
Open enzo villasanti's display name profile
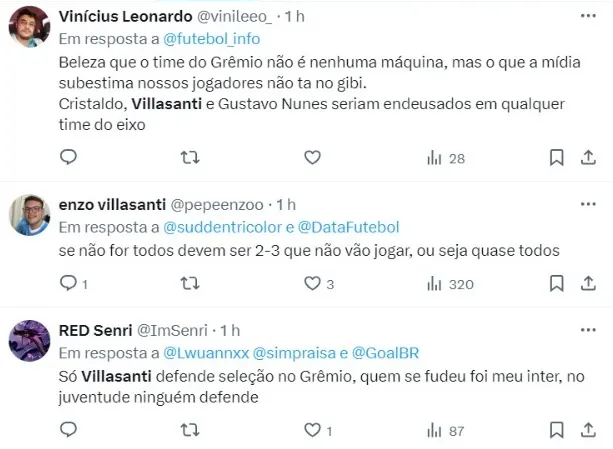click(116, 203)
